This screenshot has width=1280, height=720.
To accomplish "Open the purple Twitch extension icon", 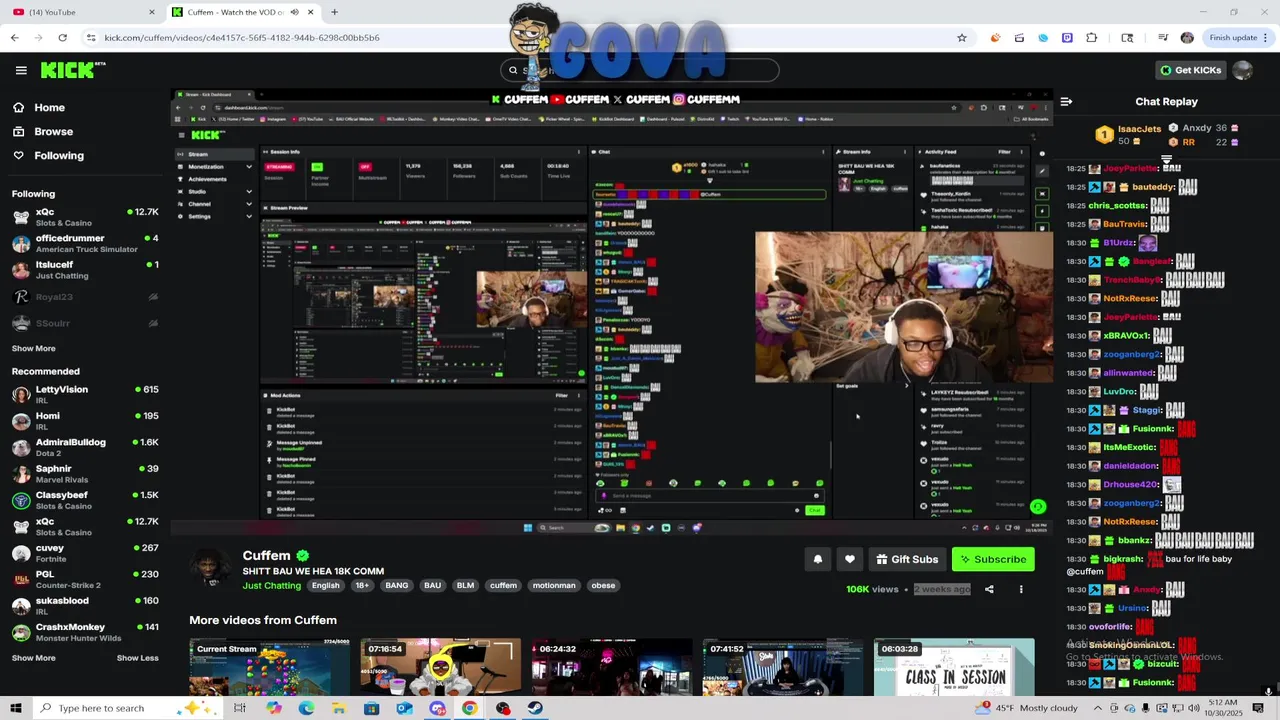I will point(1067,38).
